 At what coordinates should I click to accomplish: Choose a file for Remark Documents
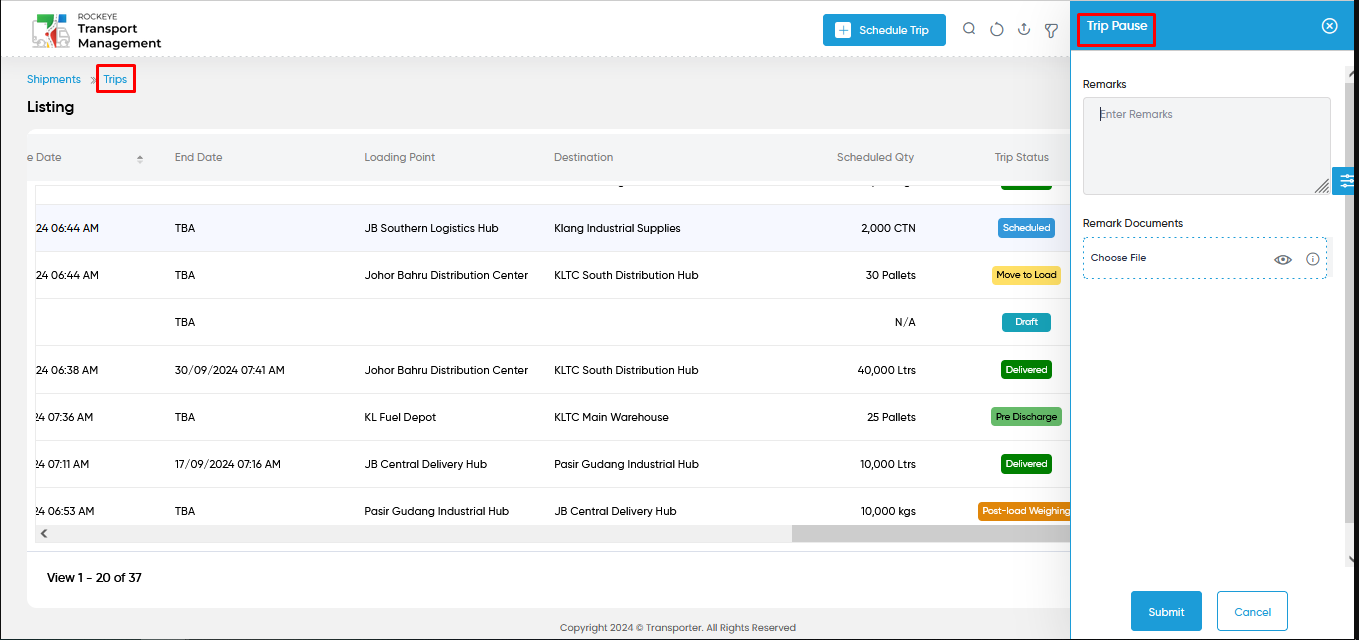point(1205,258)
